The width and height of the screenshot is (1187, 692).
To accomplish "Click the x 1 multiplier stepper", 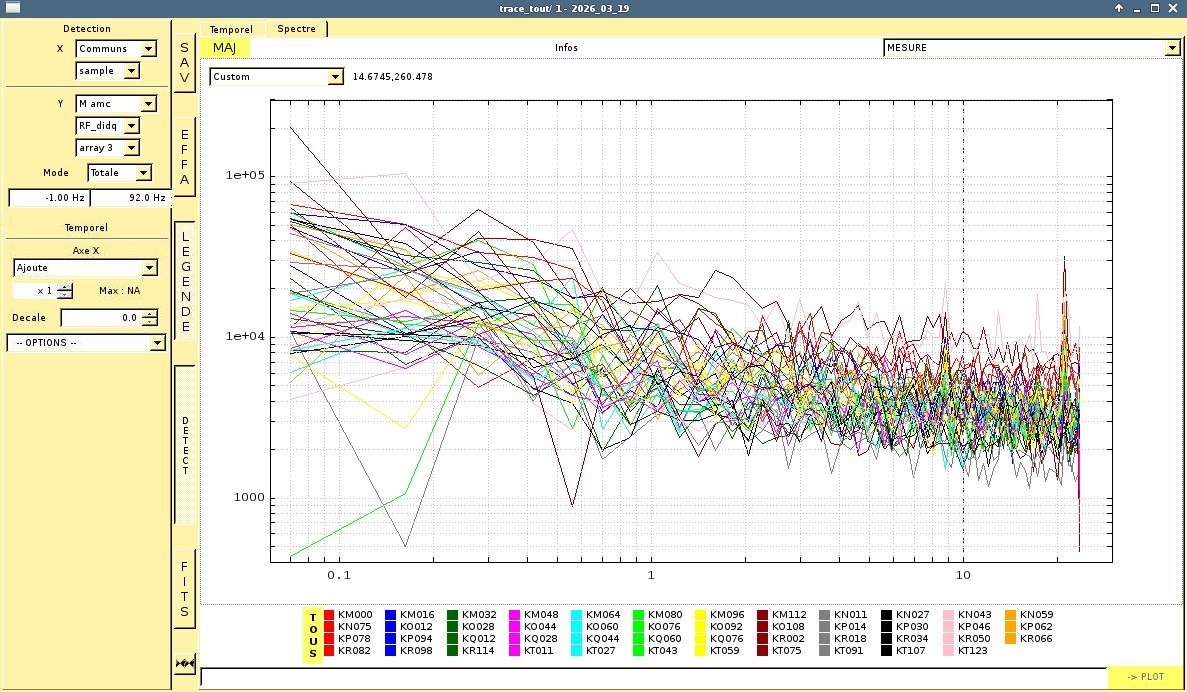I will tap(65, 291).
